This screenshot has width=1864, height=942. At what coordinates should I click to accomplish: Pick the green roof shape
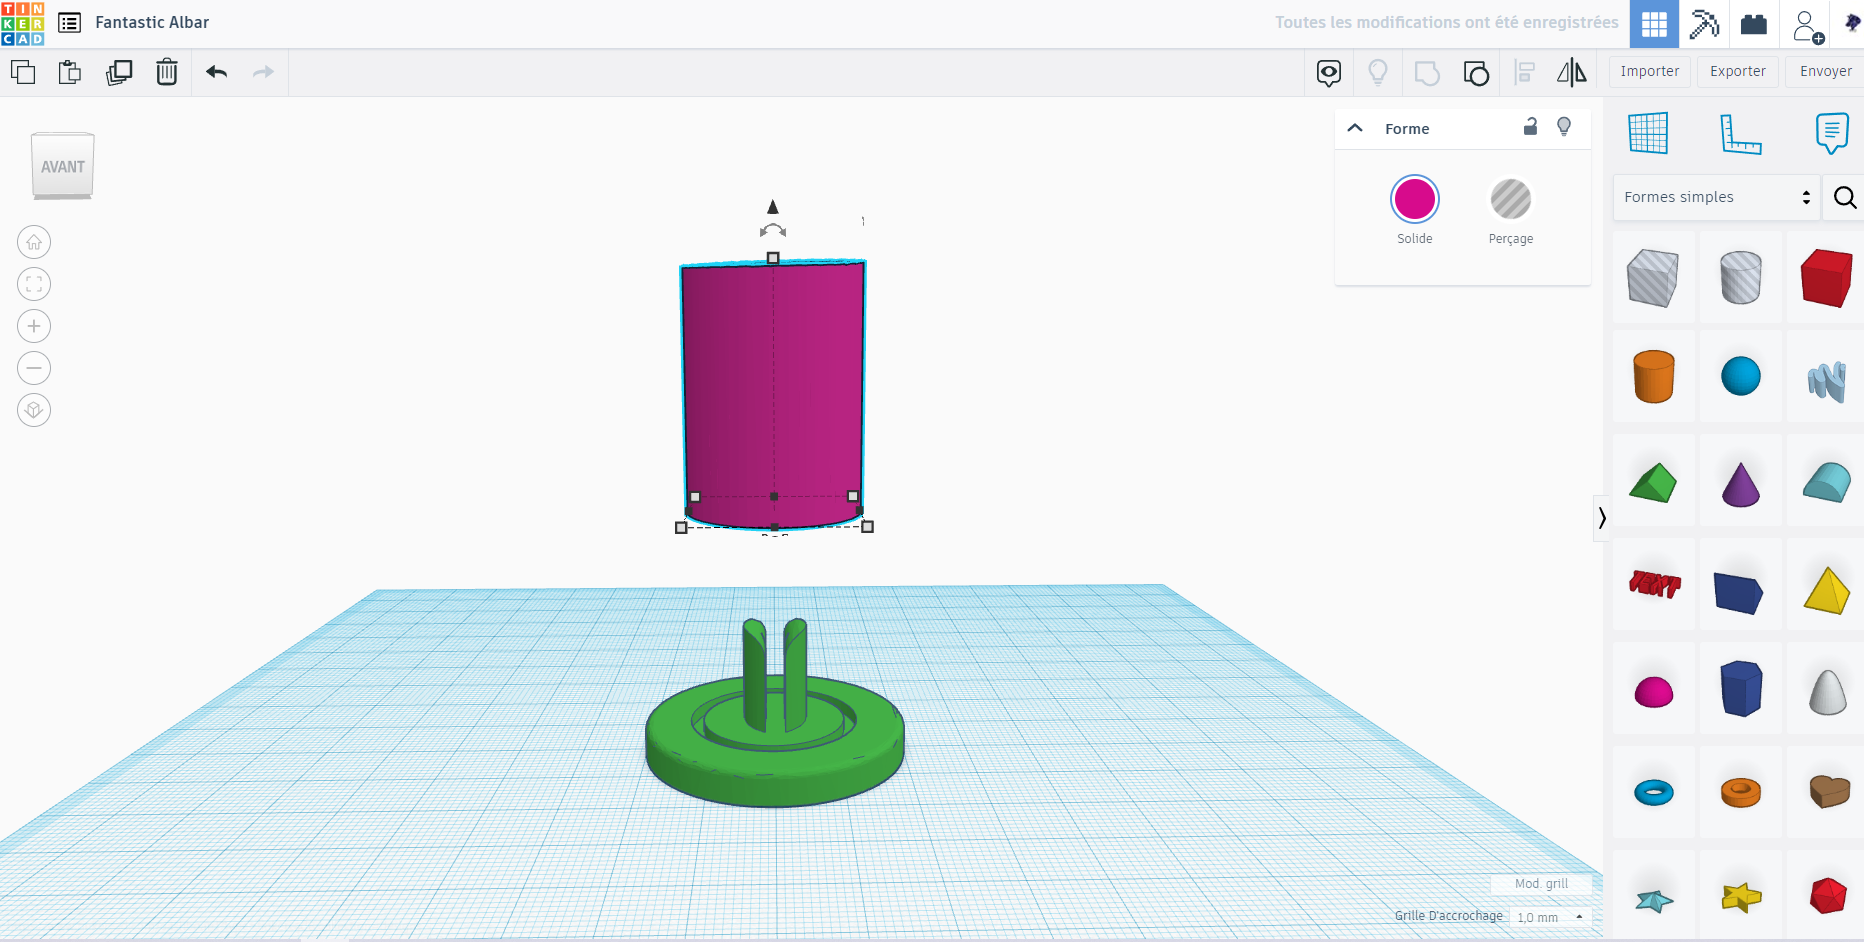[x=1653, y=483]
